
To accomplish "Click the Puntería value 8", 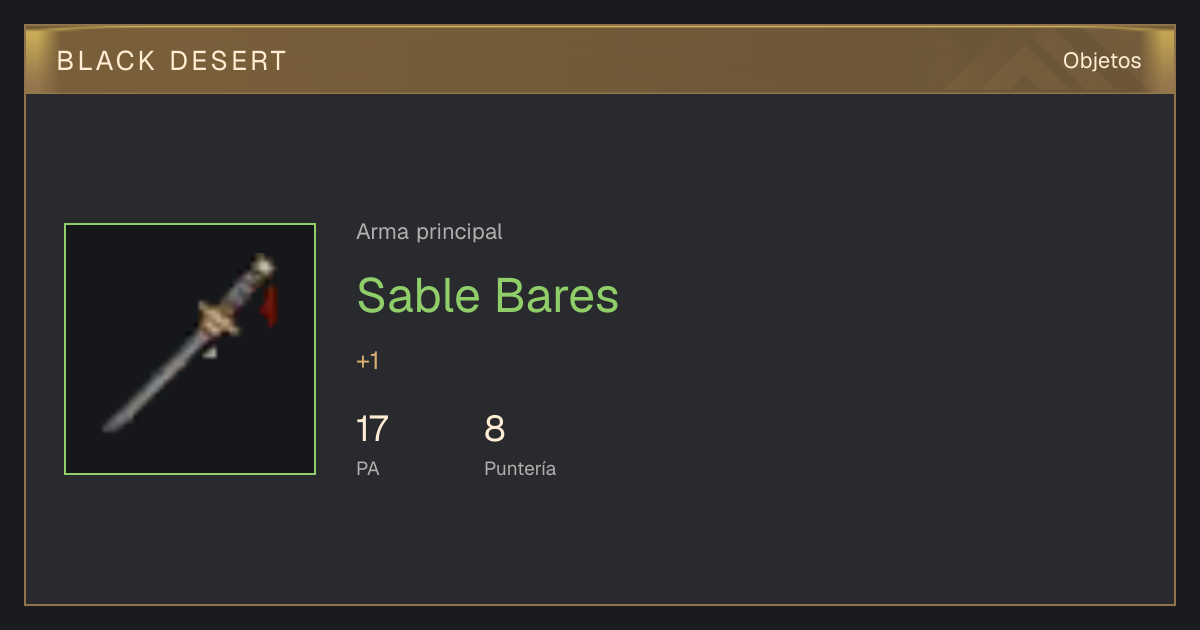I will click(x=495, y=429).
